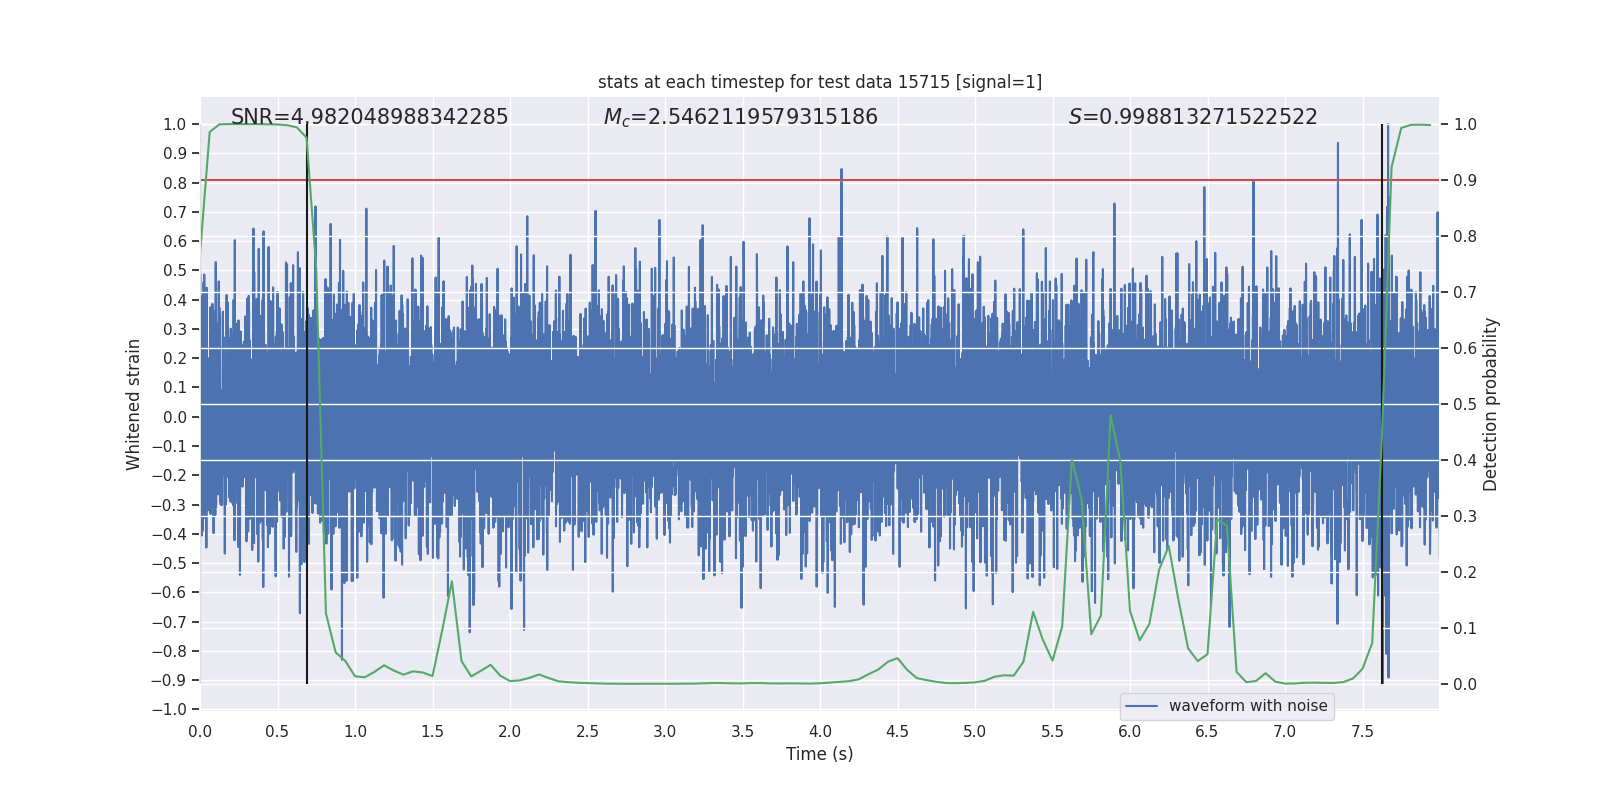Click the 'Time (s)' x-axis label
Viewport: 1600px width, 800px height.
point(819,754)
